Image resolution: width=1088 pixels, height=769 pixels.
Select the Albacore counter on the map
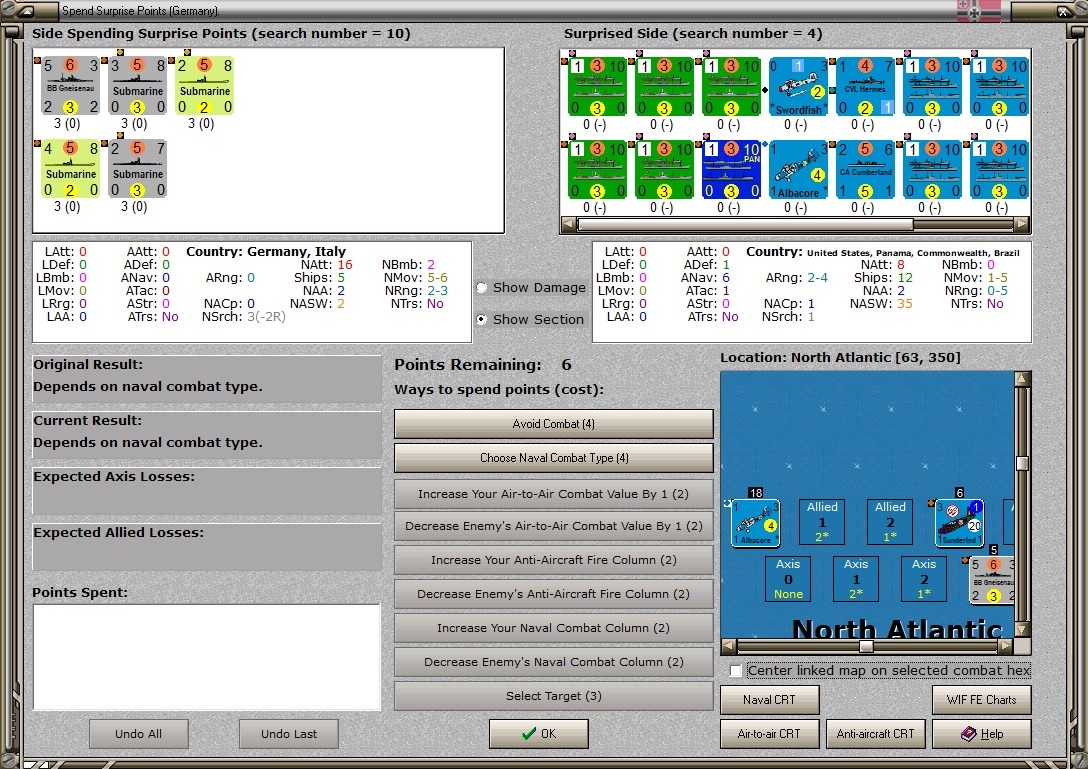pos(754,521)
